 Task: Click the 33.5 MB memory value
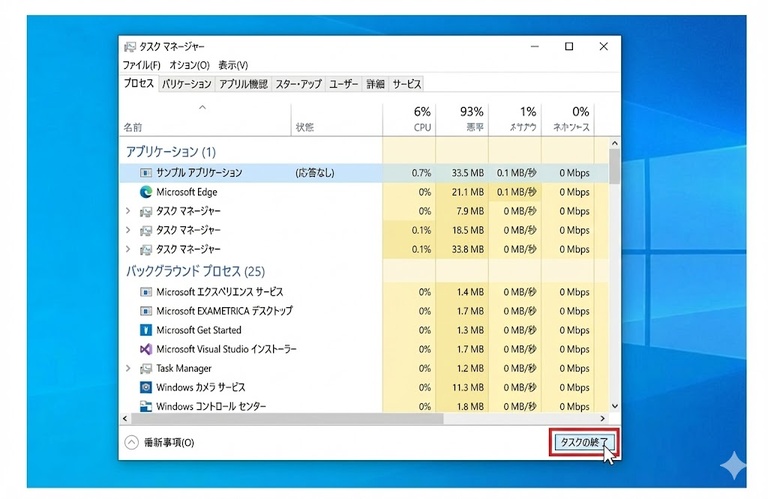(x=468, y=173)
